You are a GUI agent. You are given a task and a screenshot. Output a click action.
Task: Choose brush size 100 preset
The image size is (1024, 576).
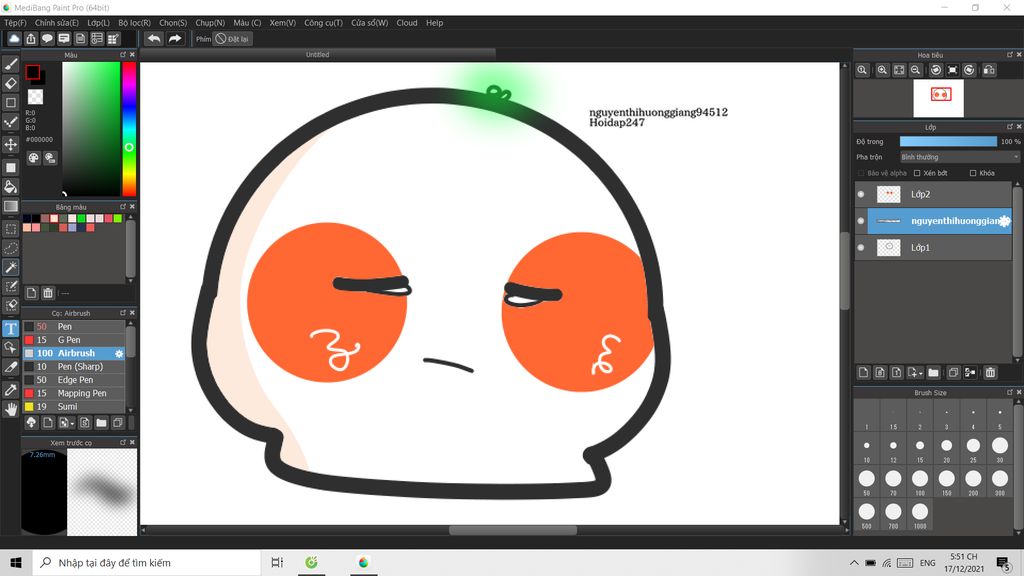tap(920, 482)
